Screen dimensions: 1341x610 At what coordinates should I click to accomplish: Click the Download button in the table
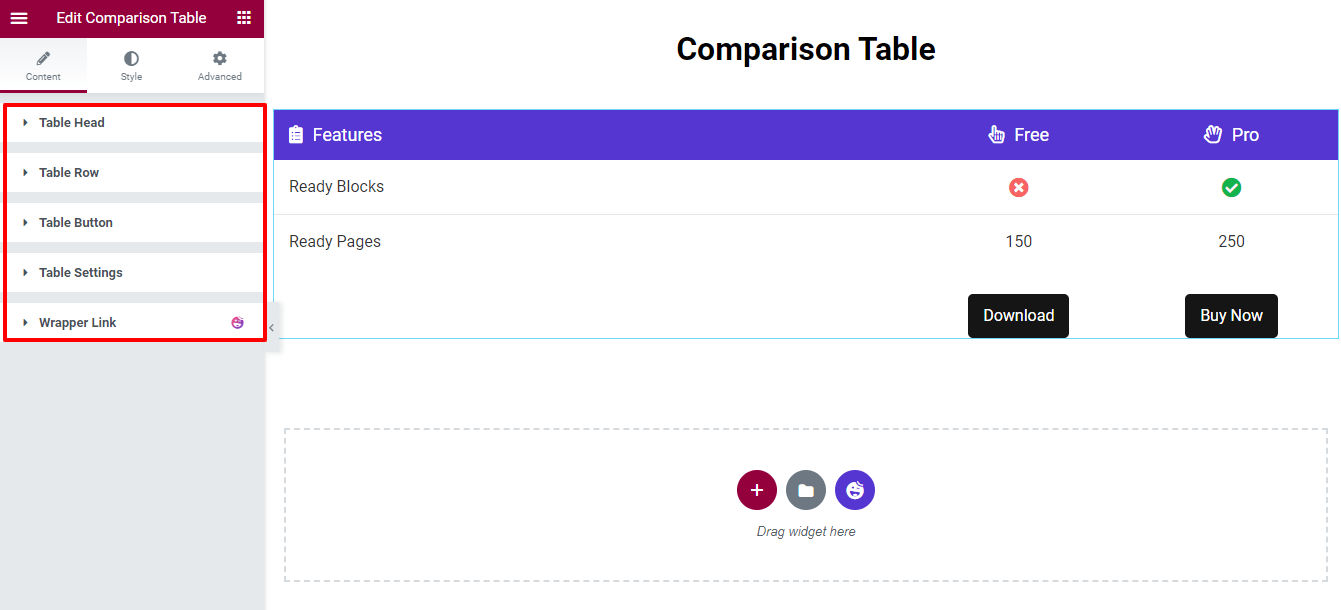(x=1018, y=315)
